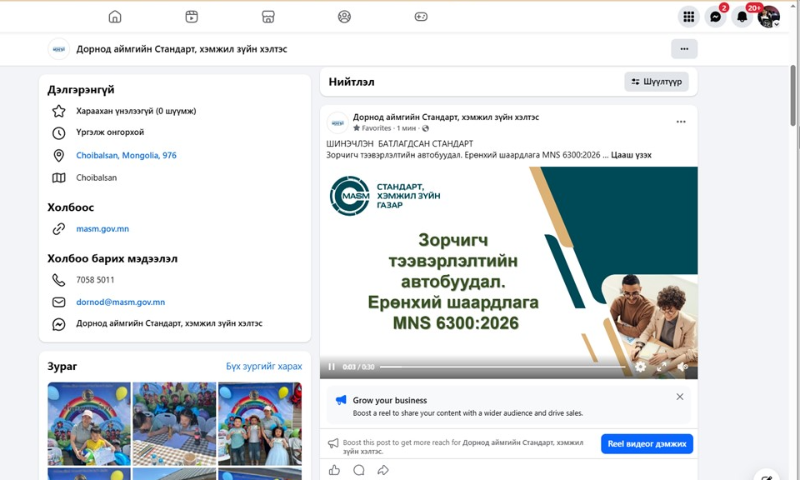Screen dimensions: 800x480
Task: Click the phone handset icon
Action: [x=59, y=280]
